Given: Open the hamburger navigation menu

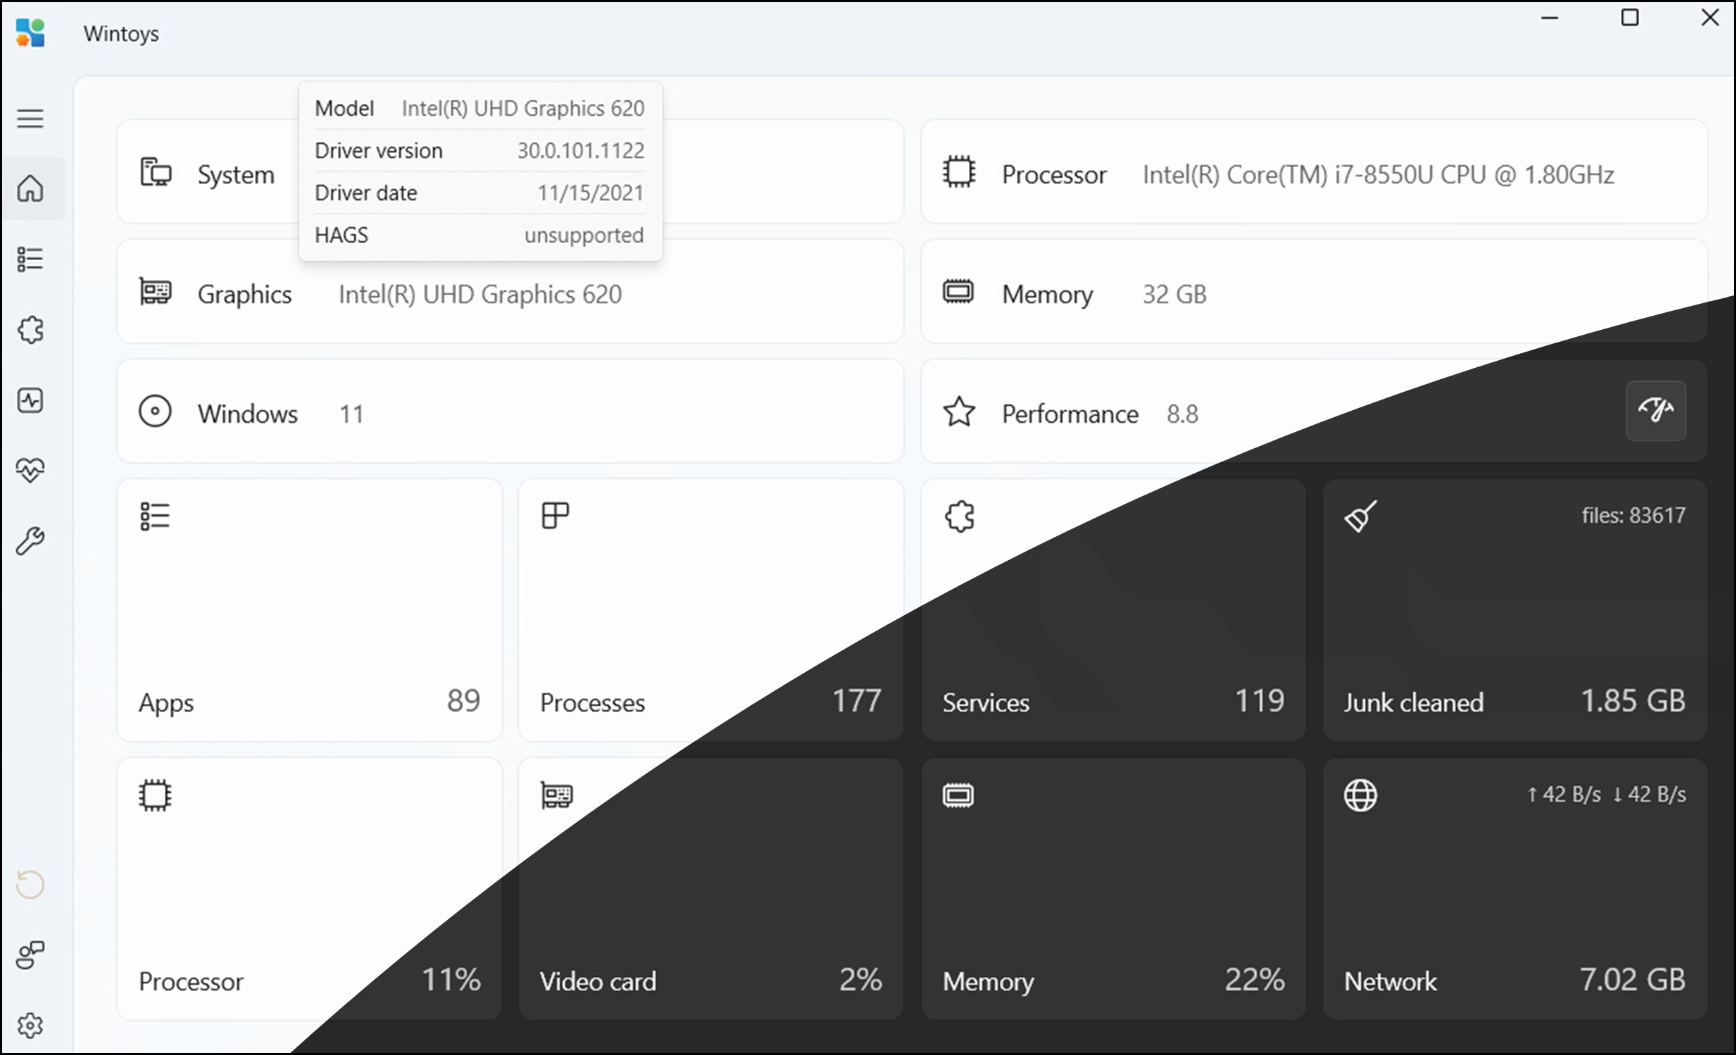Looking at the screenshot, I should tap(30, 118).
